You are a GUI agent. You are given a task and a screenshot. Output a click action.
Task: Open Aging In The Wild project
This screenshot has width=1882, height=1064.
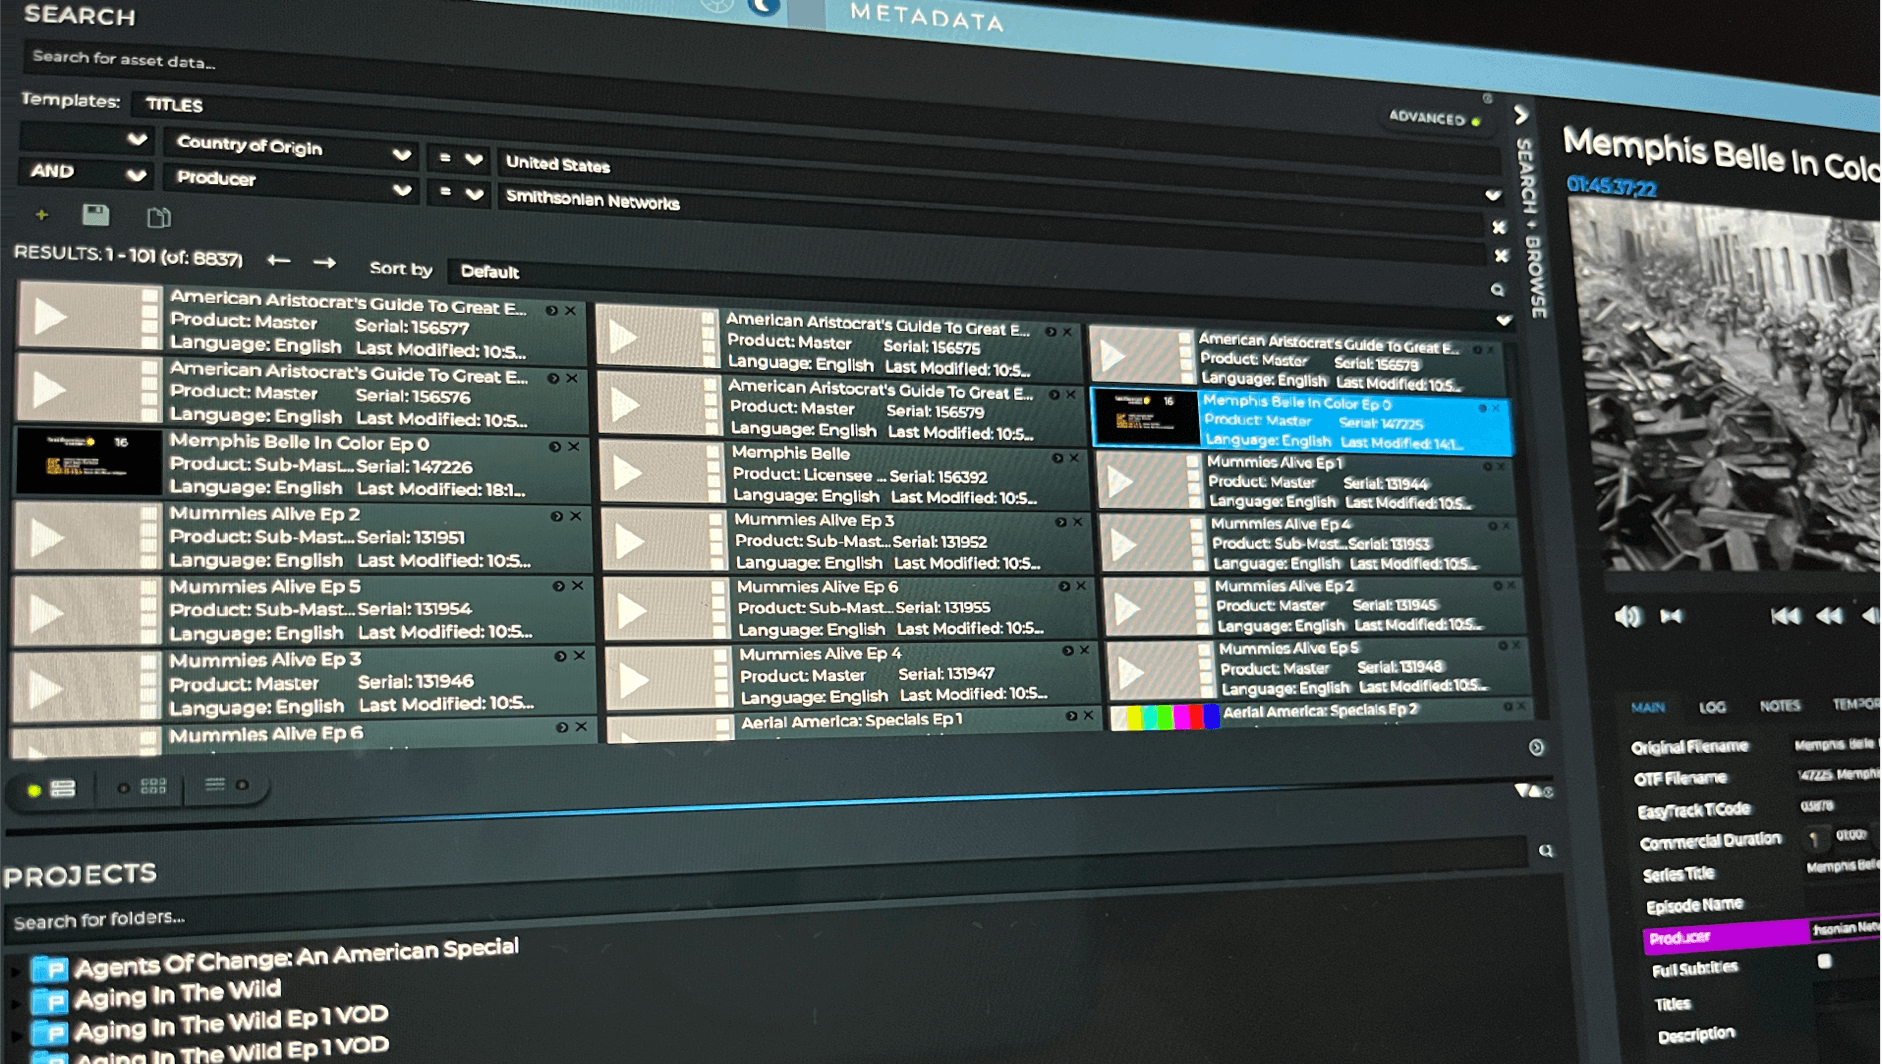pos(178,994)
